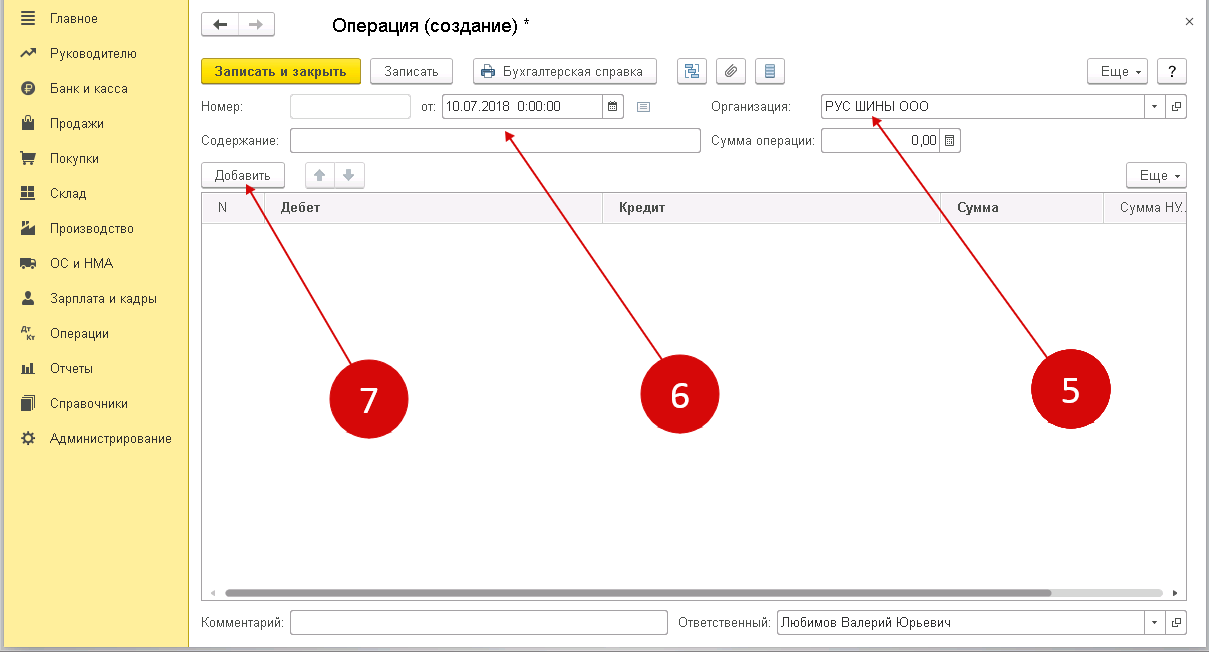Open the calculator for Сумма операции

tap(950, 140)
